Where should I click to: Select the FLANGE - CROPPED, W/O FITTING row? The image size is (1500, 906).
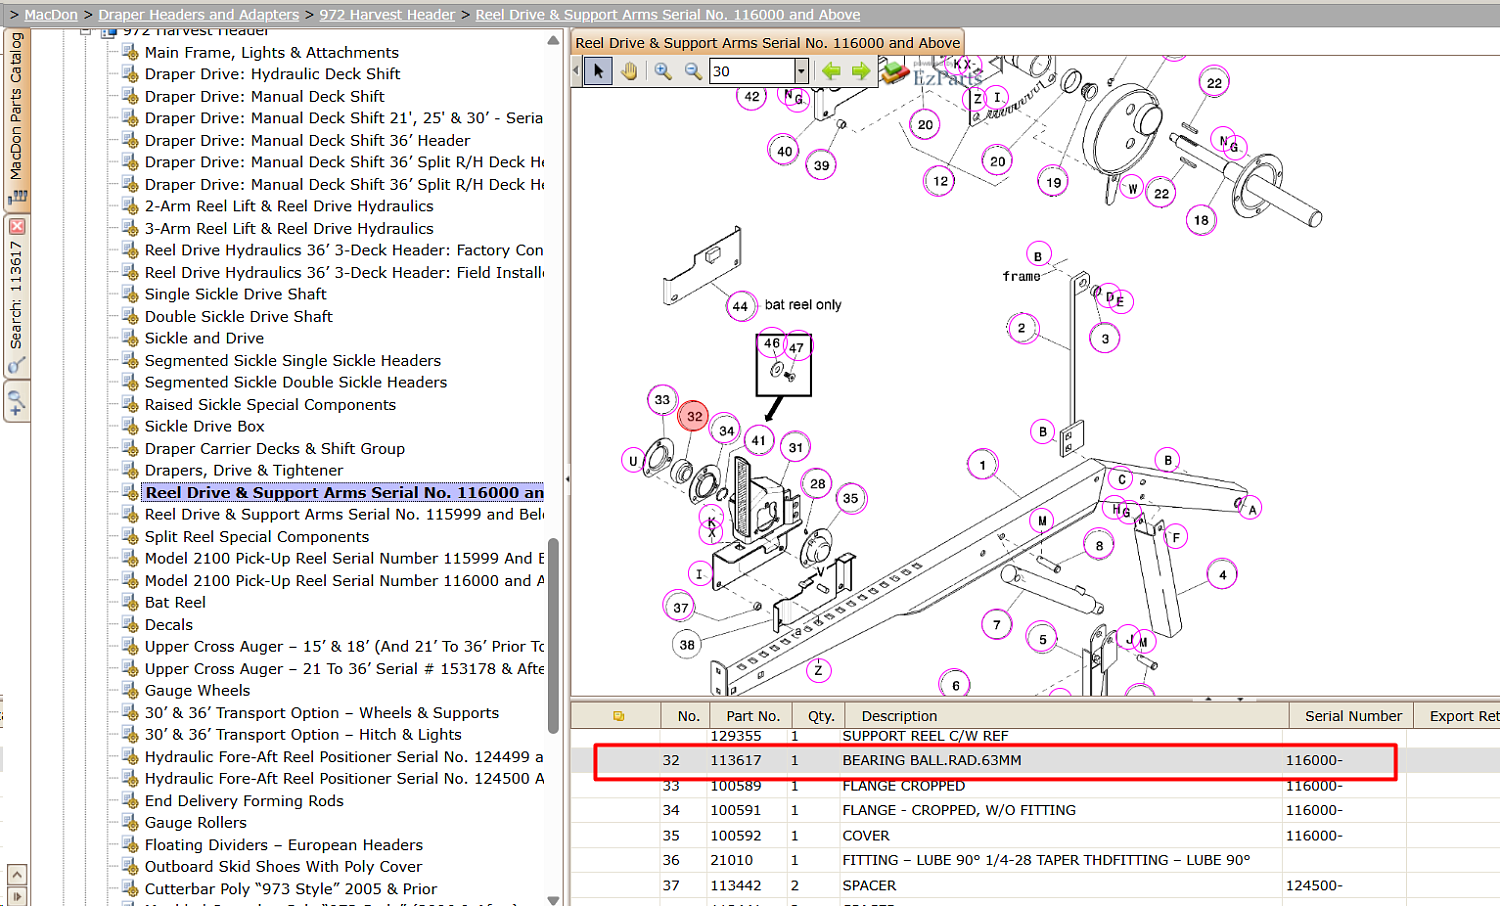(1035, 810)
